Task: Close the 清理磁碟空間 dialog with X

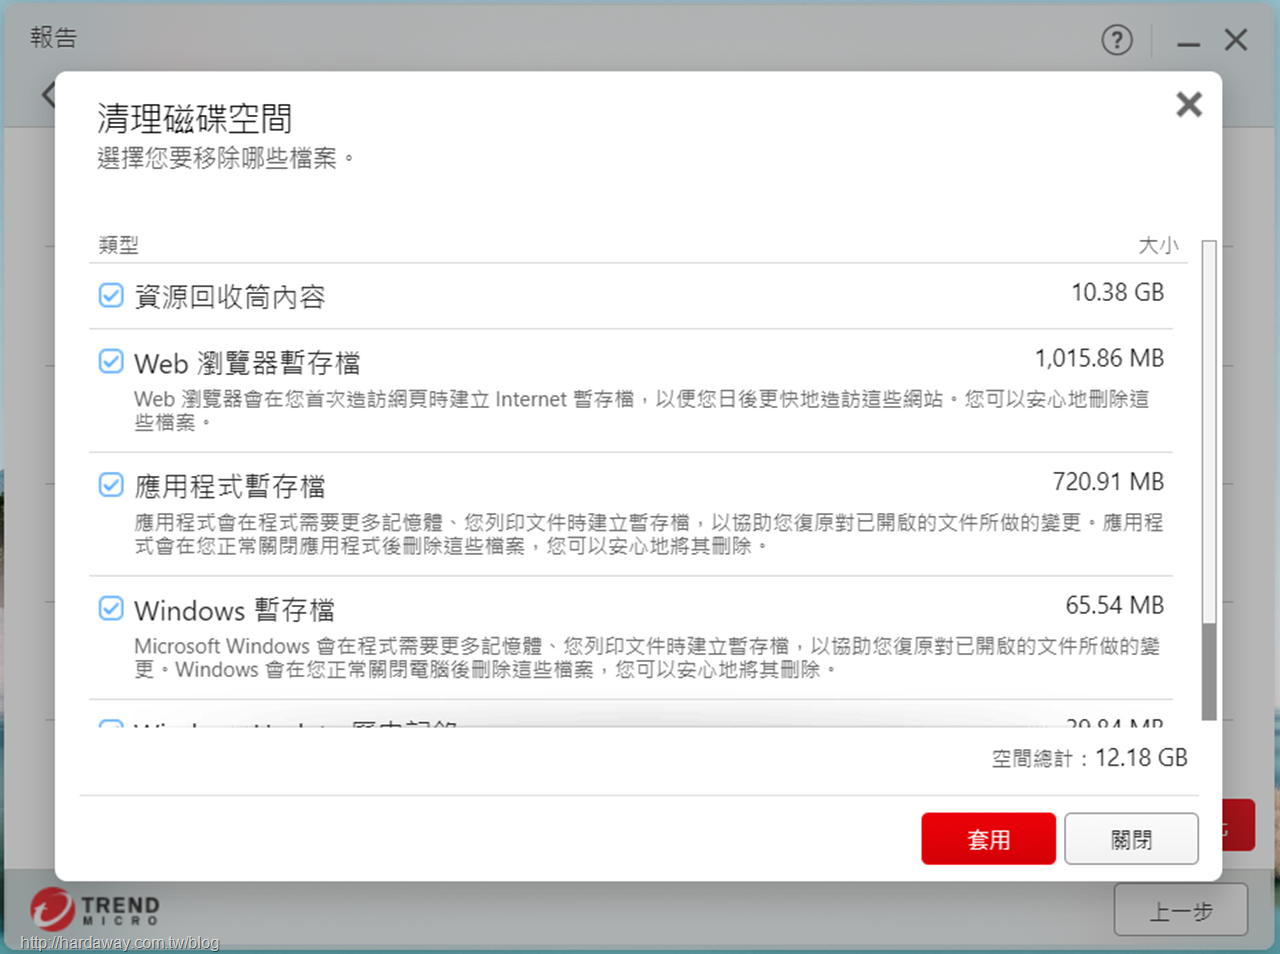Action: pos(1188,104)
